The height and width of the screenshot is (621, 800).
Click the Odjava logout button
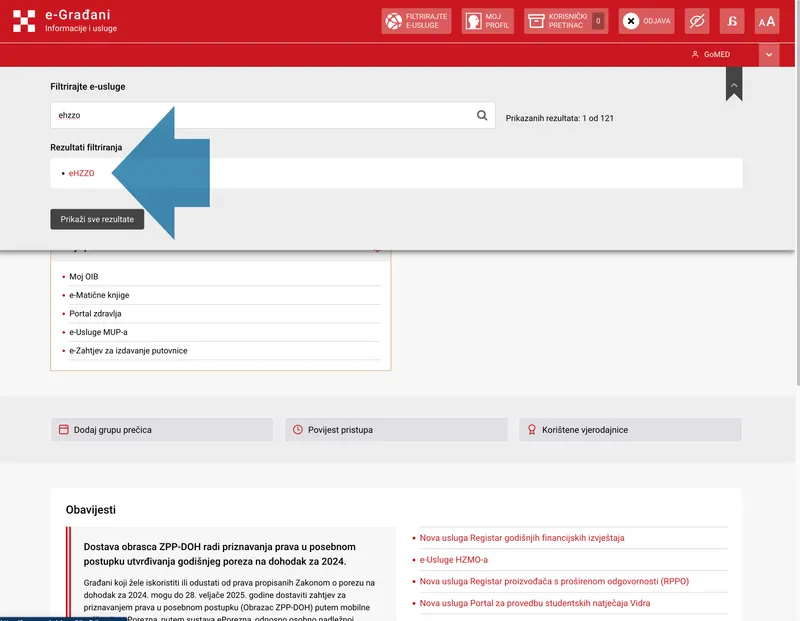[x=646, y=21]
